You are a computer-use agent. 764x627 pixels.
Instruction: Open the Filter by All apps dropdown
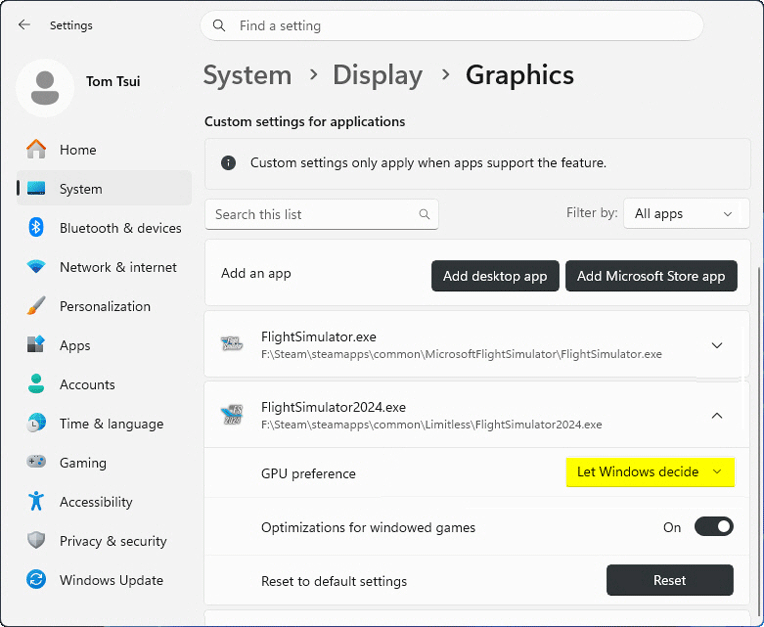point(685,214)
